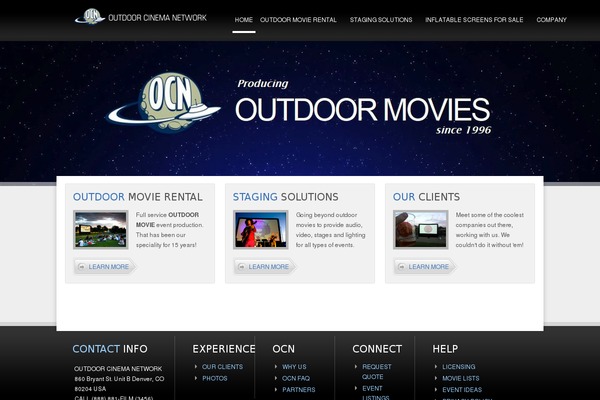
Task: Click the address line '860 Bryant St. Unit B Denver, CO'
Action: click(x=119, y=379)
